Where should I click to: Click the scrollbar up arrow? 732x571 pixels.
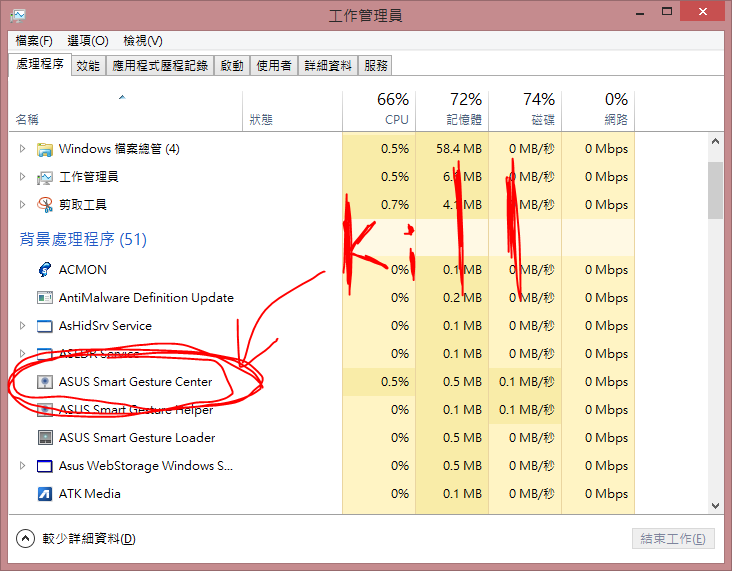coord(715,141)
